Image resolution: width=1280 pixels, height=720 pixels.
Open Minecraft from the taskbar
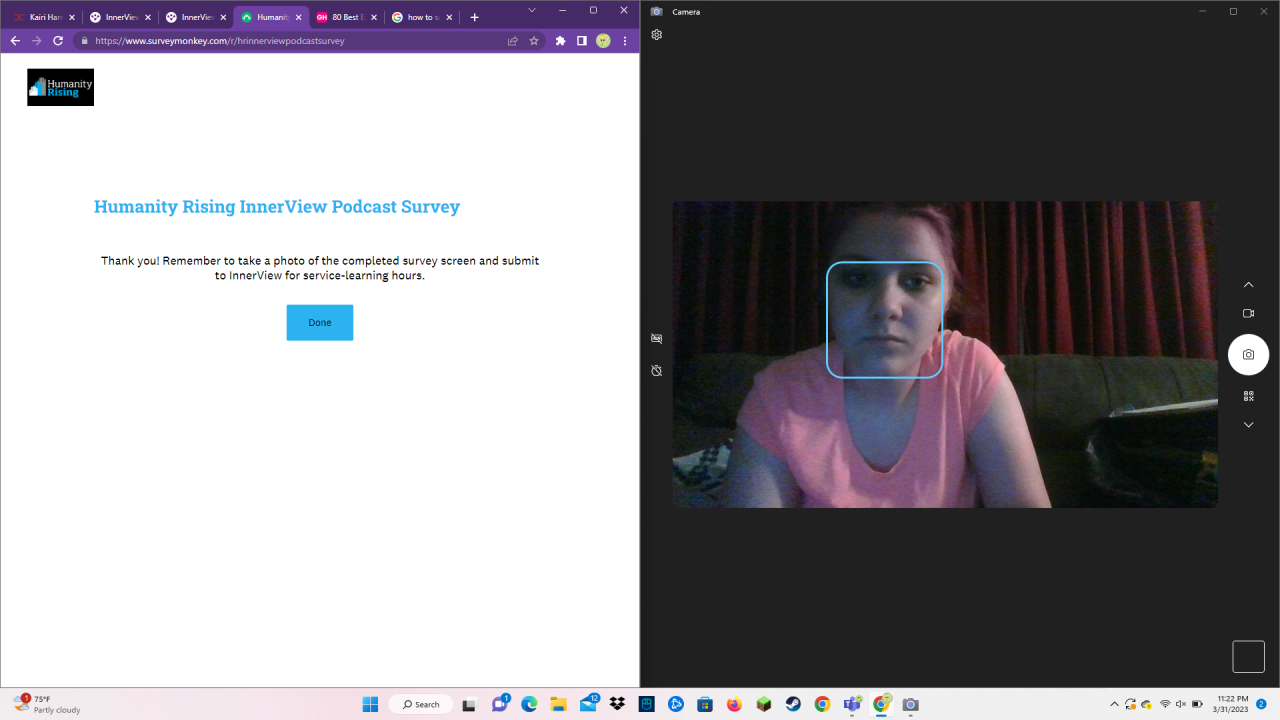[x=764, y=704]
